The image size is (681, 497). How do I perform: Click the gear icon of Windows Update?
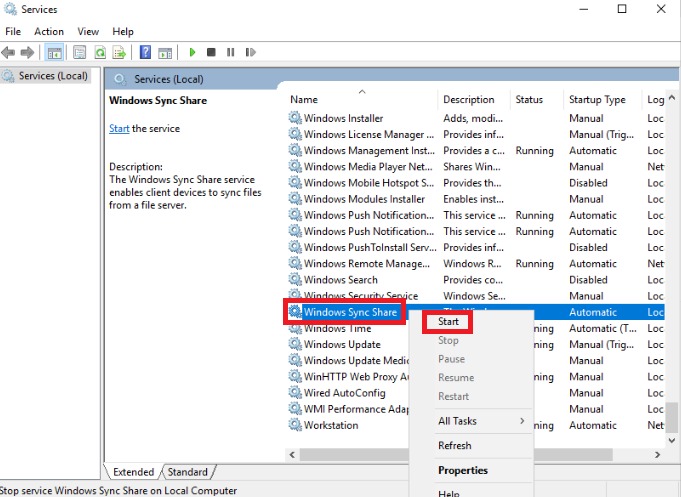point(295,344)
